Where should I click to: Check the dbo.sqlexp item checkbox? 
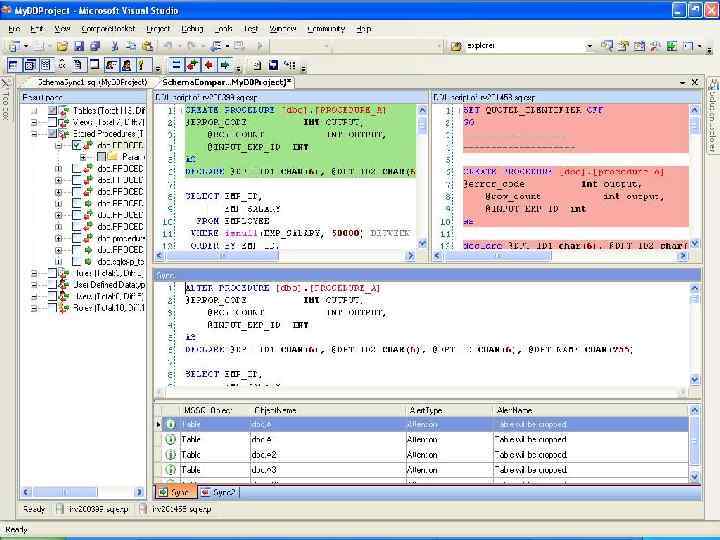(x=77, y=261)
